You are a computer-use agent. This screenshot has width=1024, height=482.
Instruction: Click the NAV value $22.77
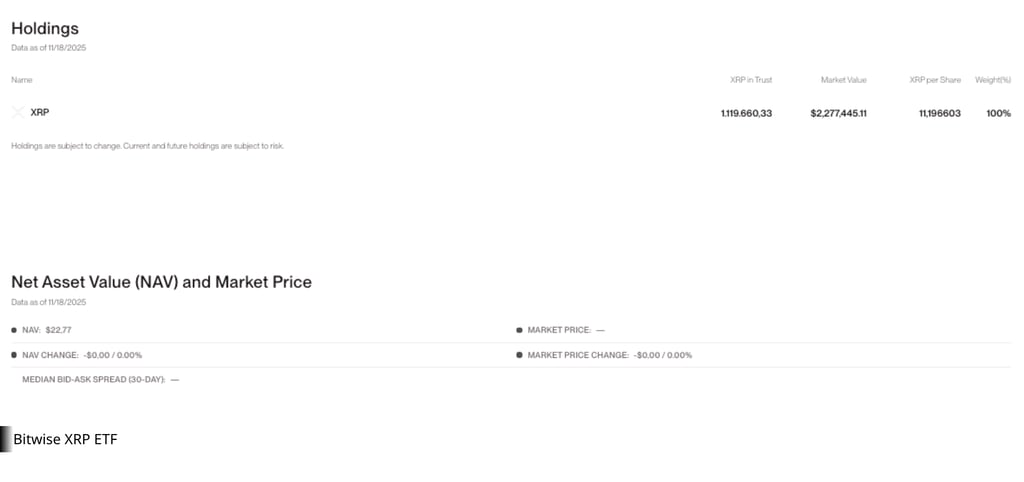[59, 330]
